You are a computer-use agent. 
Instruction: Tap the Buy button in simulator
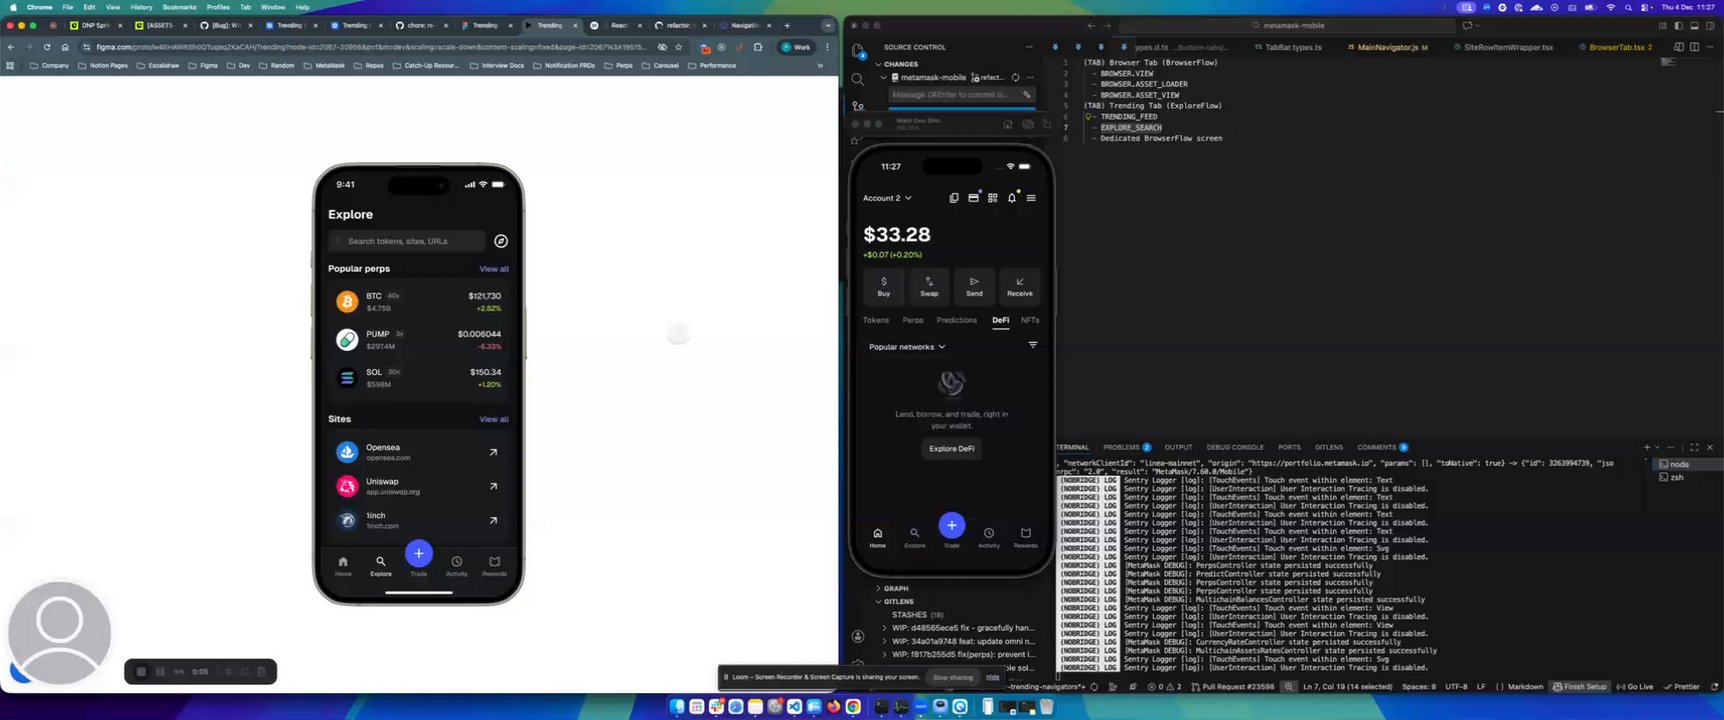884,286
